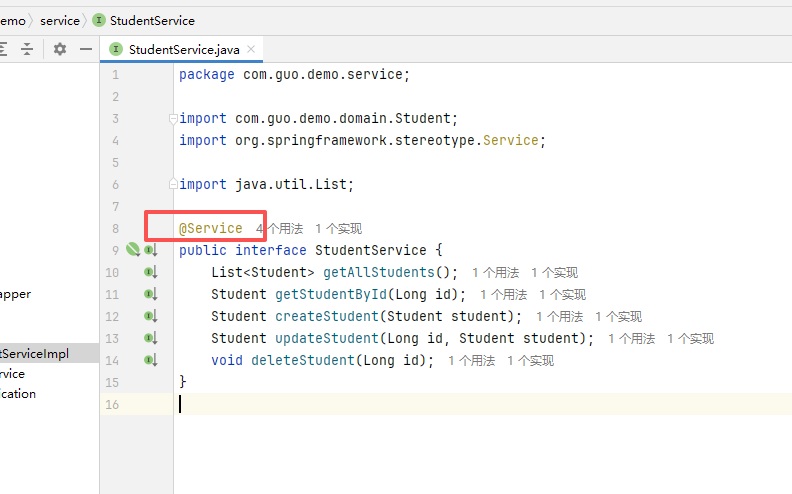Screen dimensions: 792x494
Task: Click the 'service' breadcrumb item
Action: pyautogui.click(x=59, y=20)
